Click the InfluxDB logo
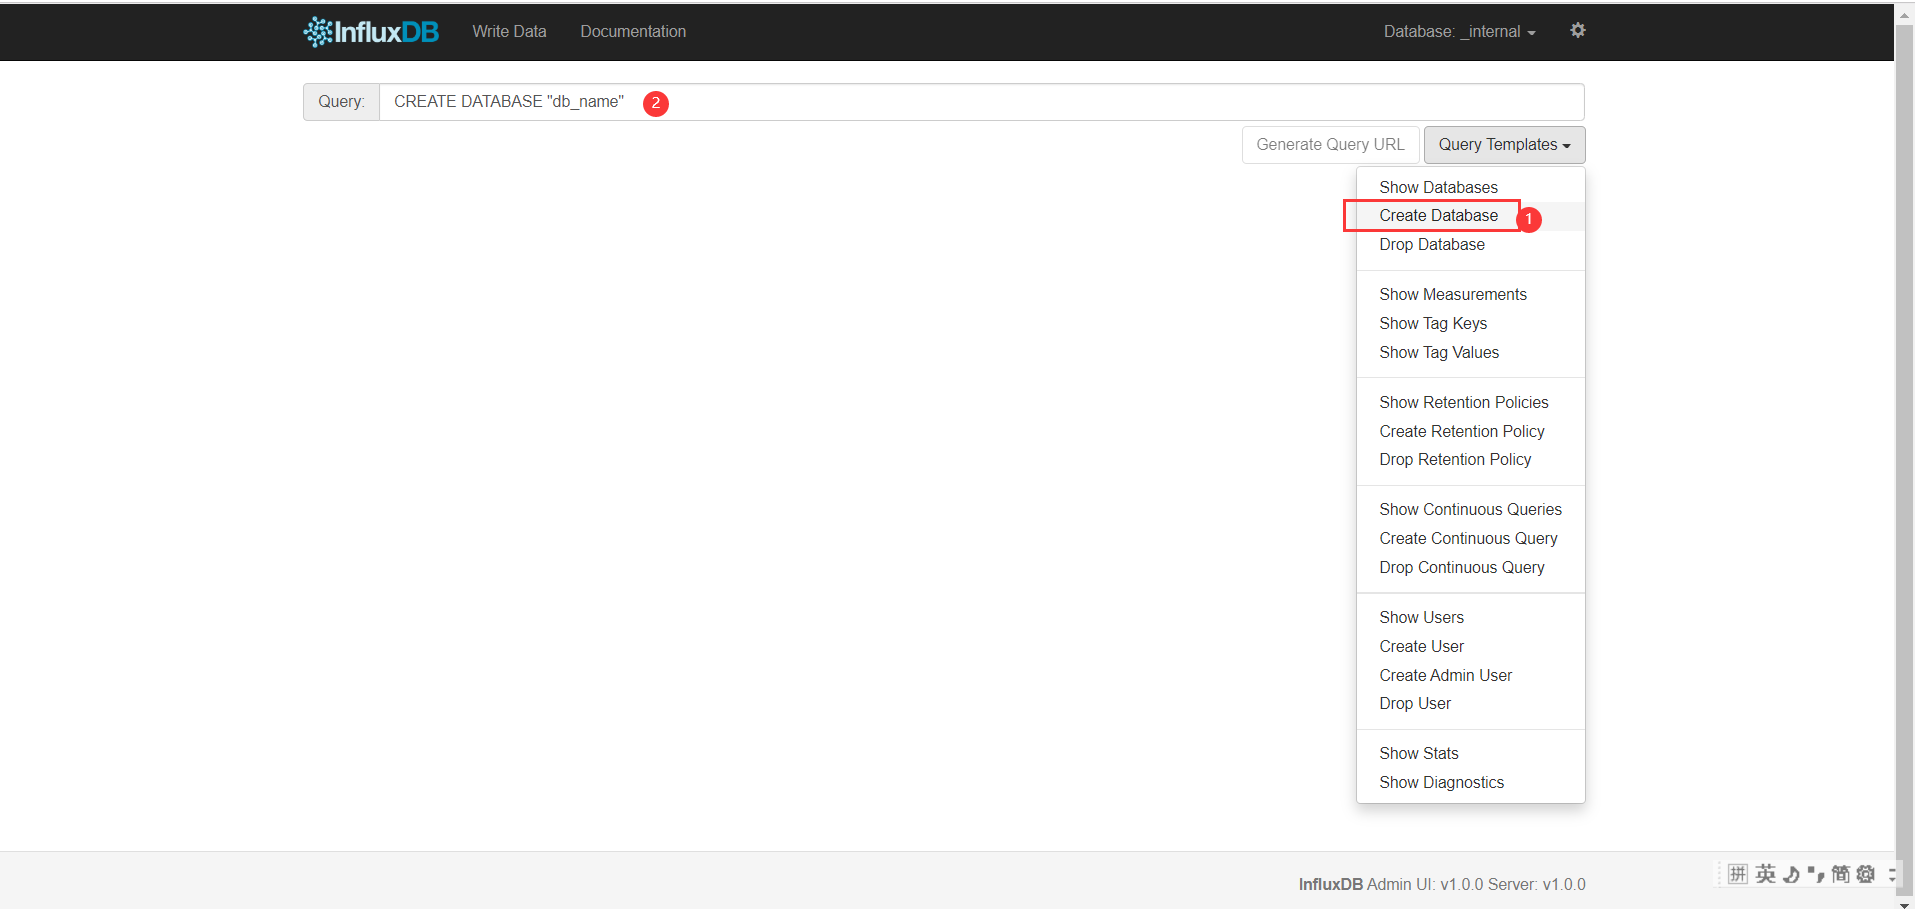The height and width of the screenshot is (909, 1915). point(371,32)
